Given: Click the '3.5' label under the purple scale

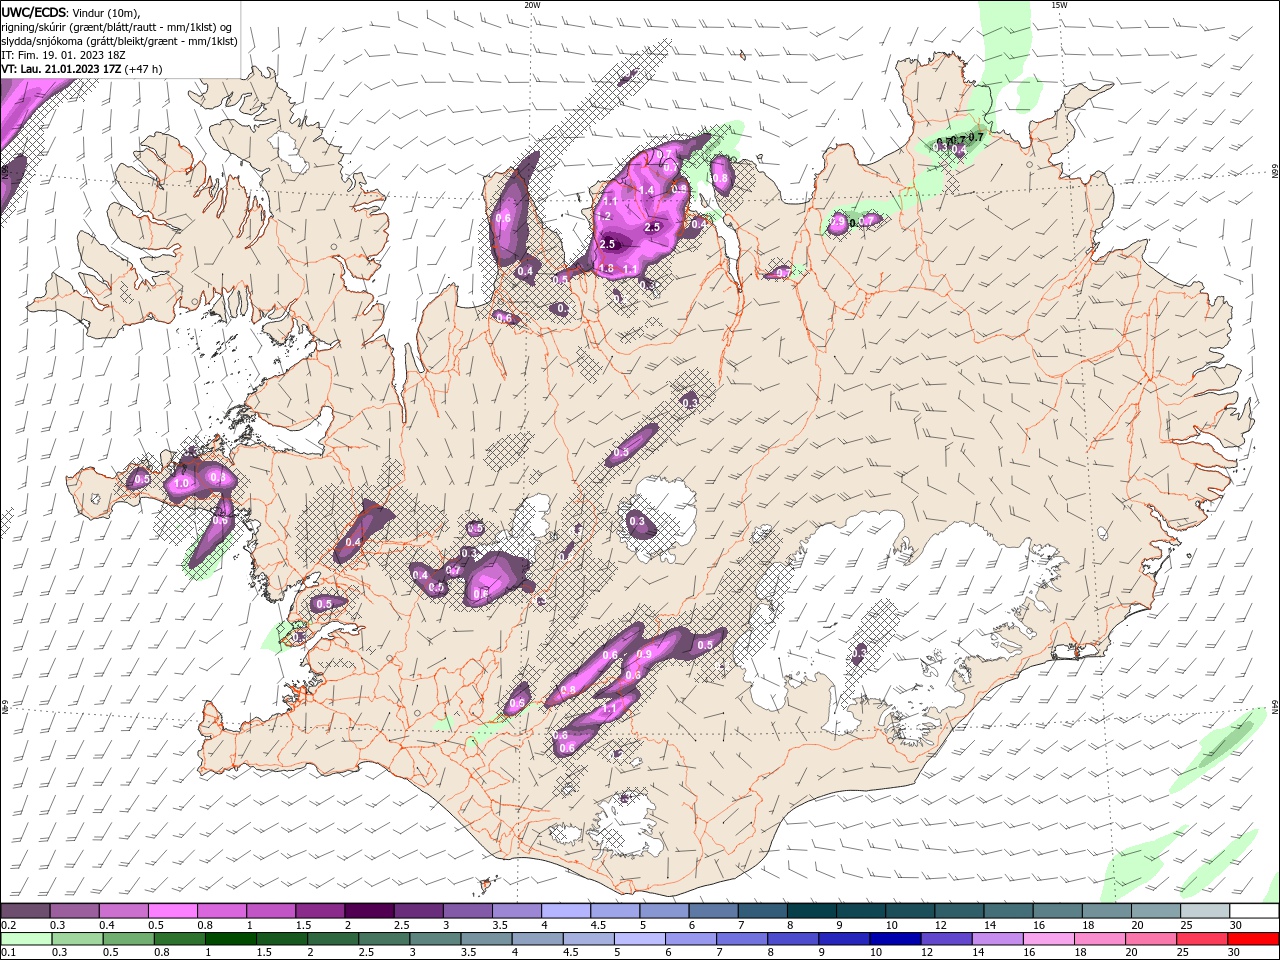Looking at the screenshot, I should (x=499, y=925).
